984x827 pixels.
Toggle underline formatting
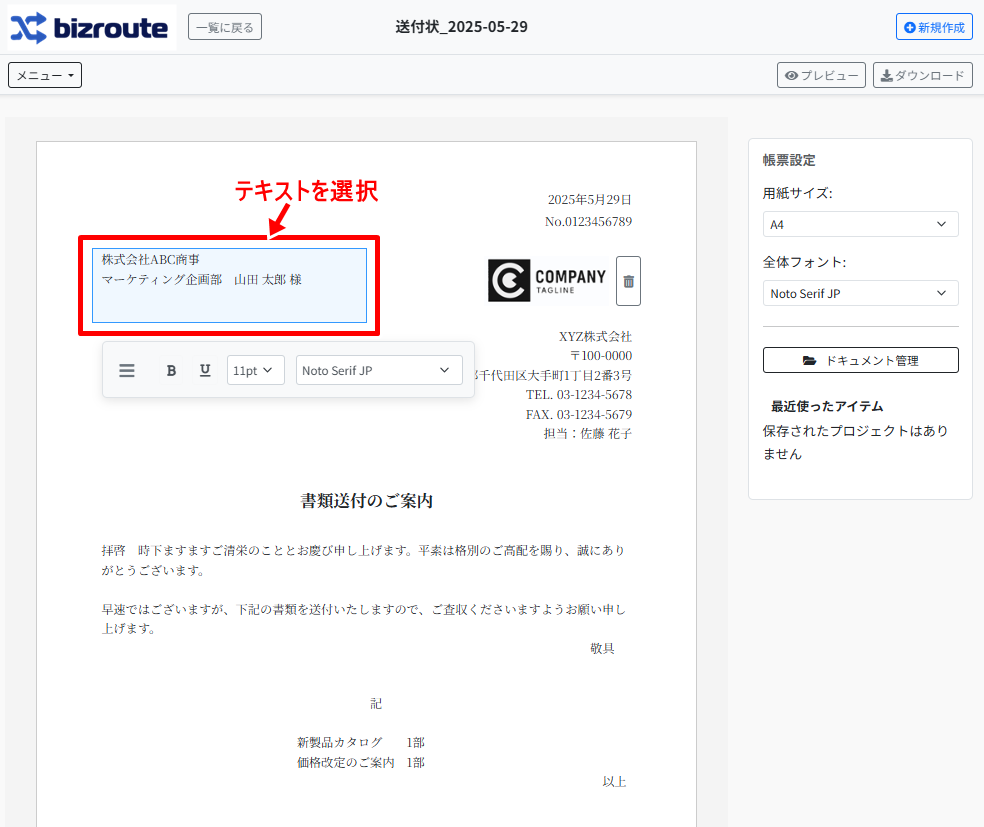coord(205,370)
